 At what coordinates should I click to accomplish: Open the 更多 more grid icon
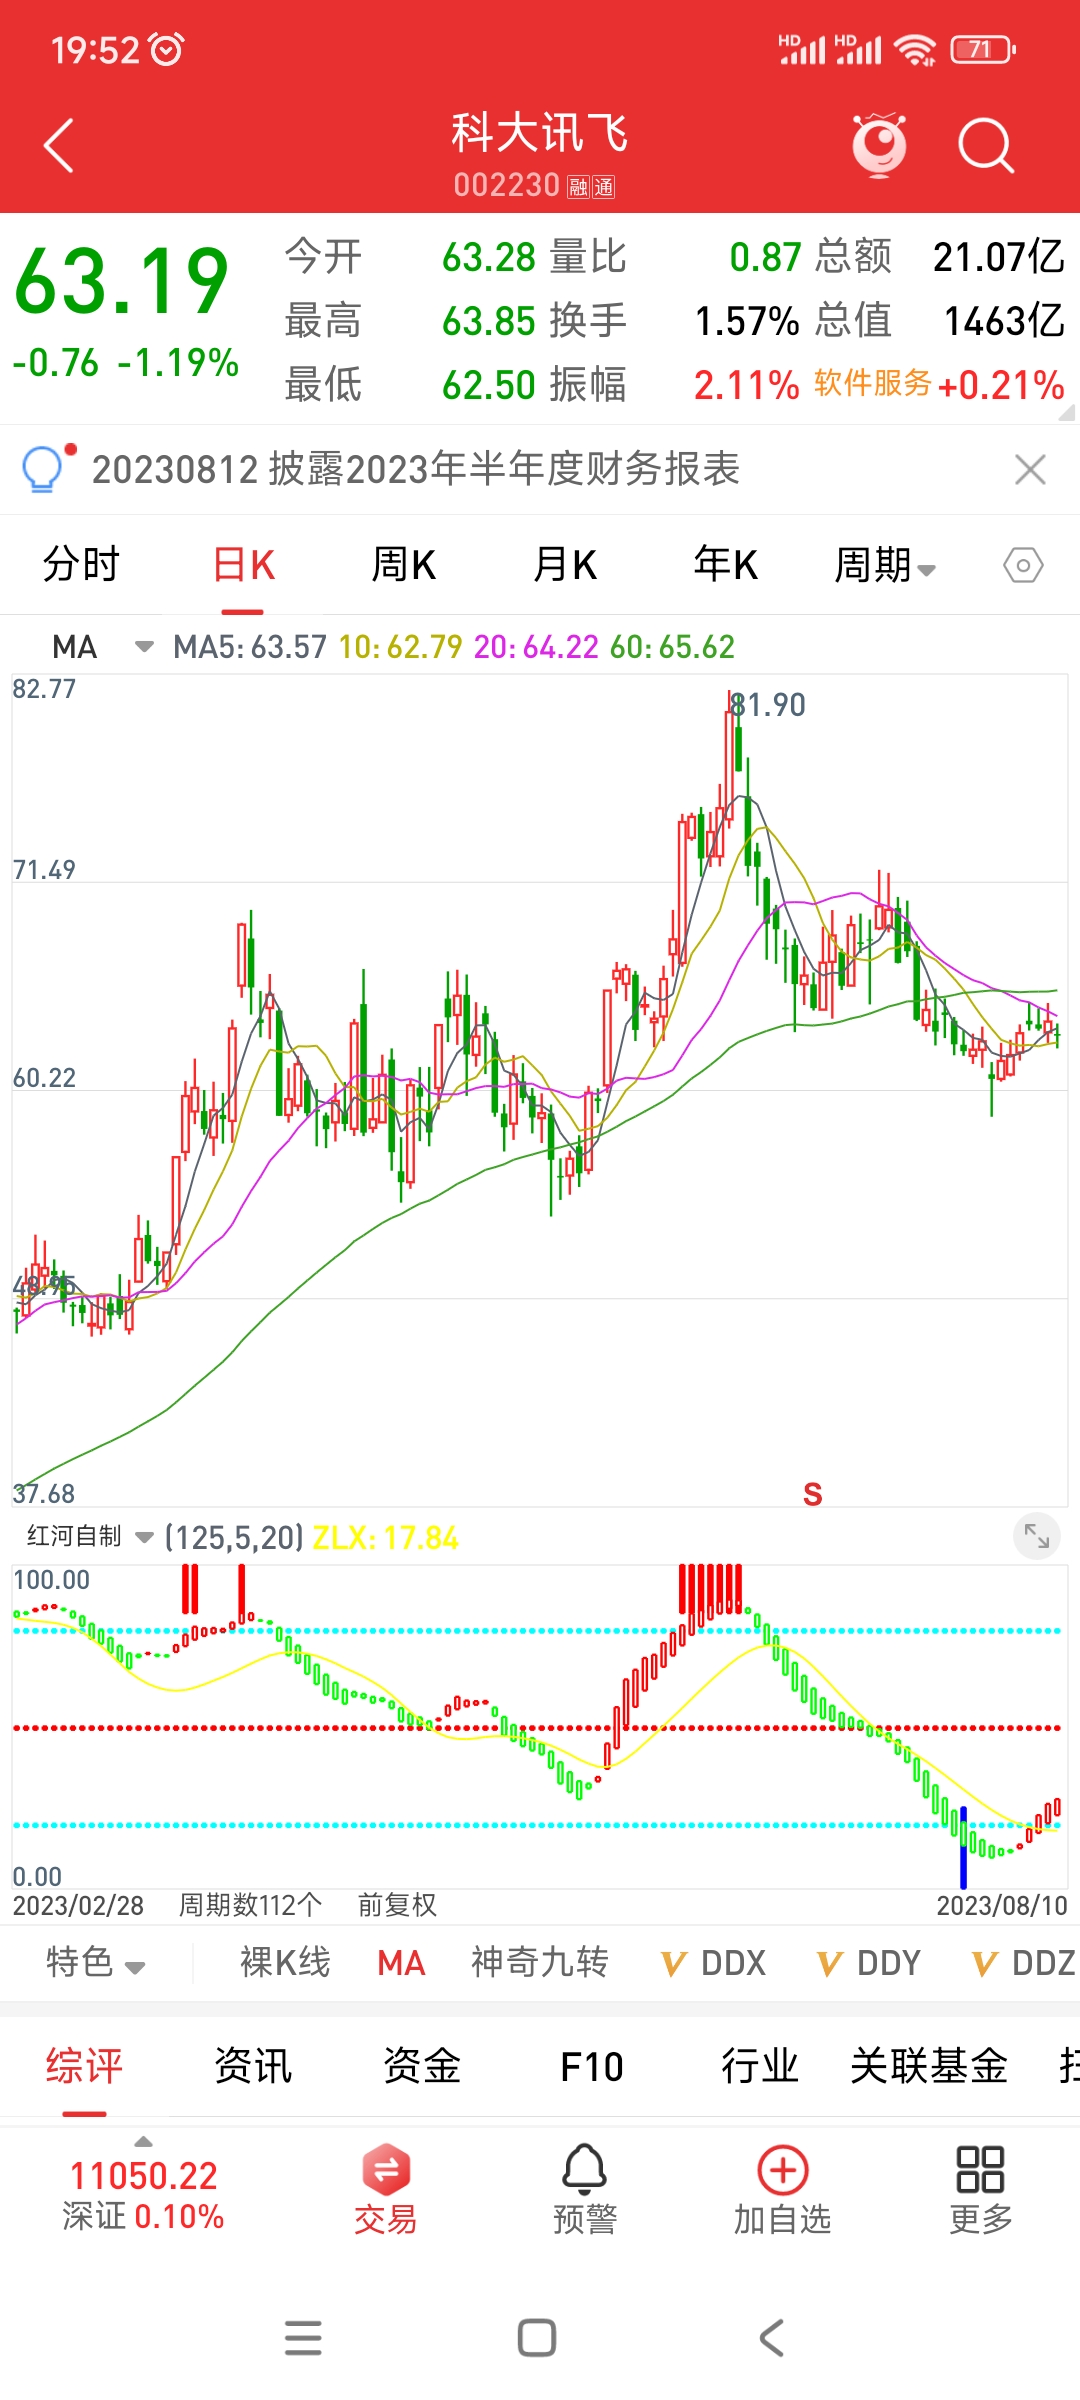click(x=980, y=2190)
